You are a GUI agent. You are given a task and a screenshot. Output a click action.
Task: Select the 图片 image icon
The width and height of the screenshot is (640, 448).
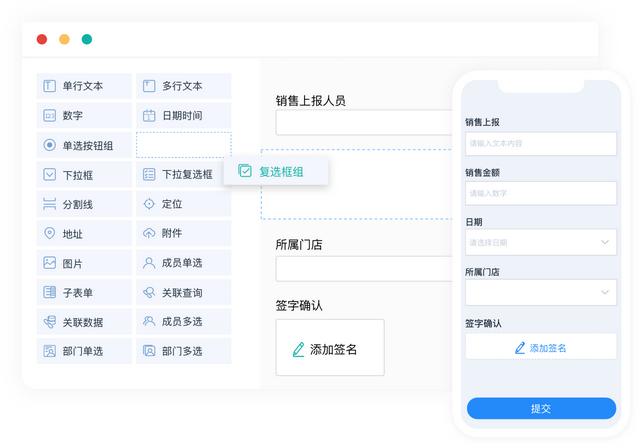click(49, 263)
